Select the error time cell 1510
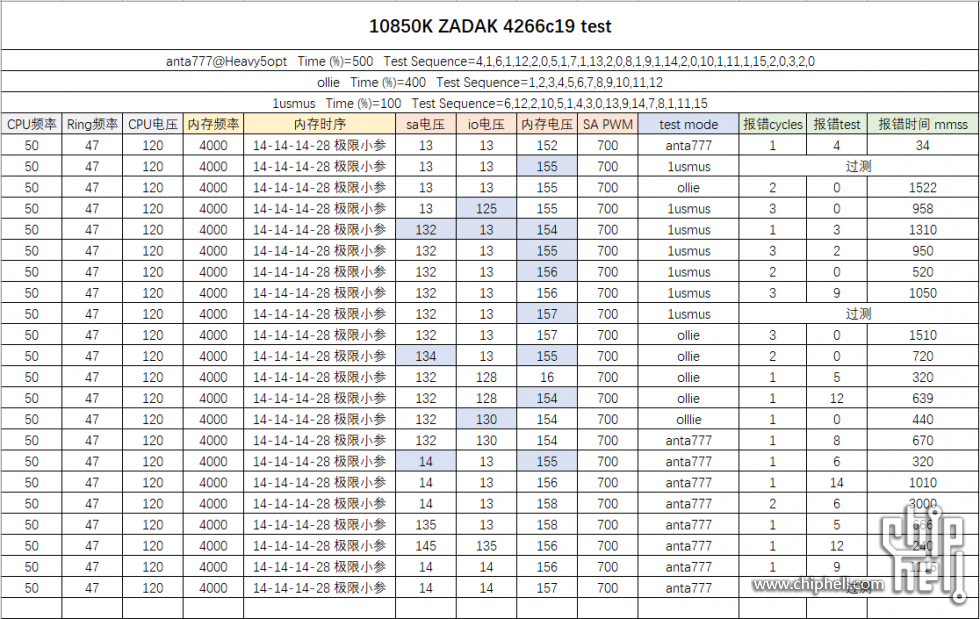 tap(922, 335)
